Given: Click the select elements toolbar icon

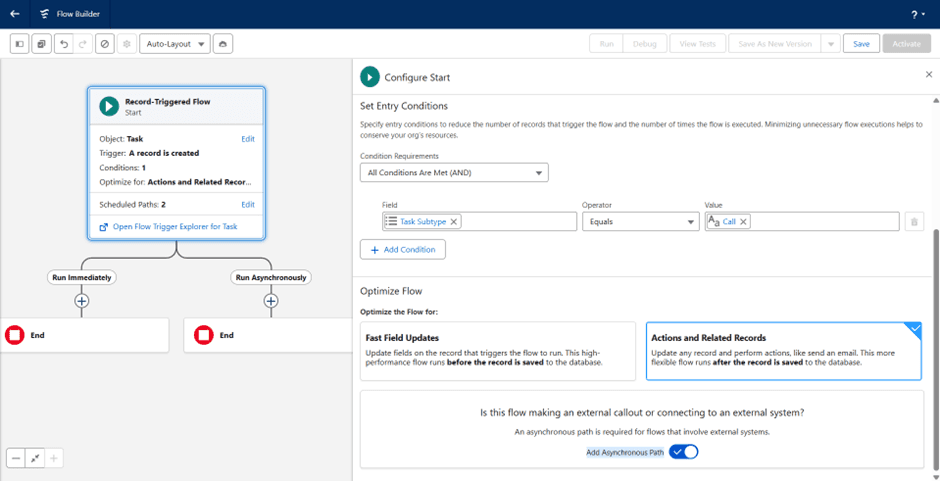Looking at the screenshot, I should [41, 44].
